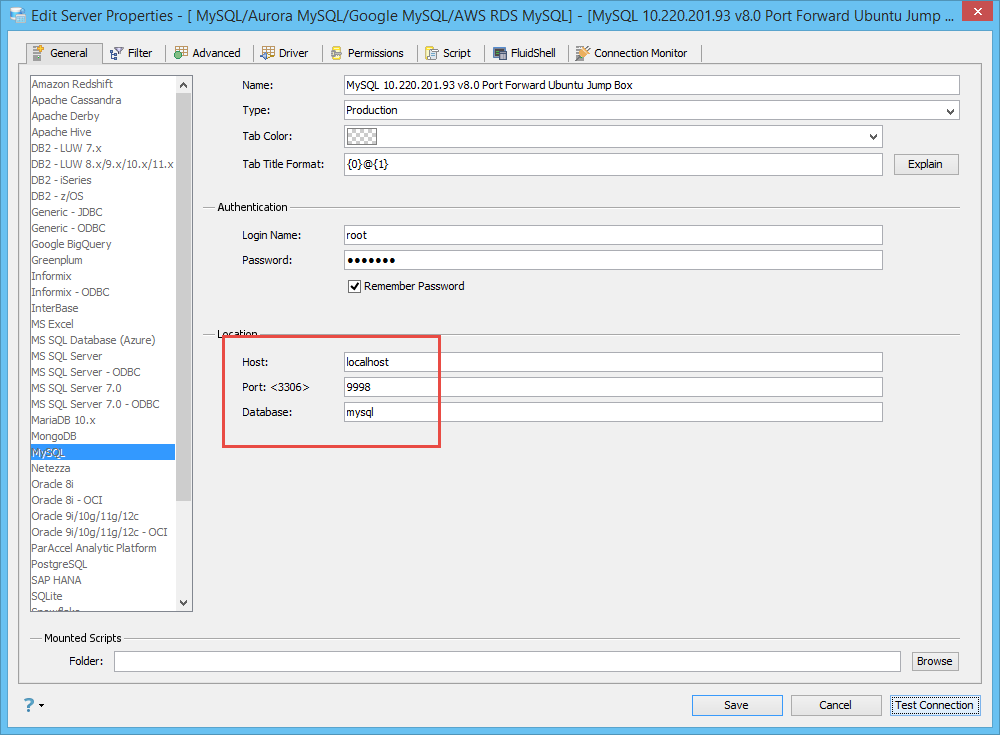
Task: Click the Script tab icon
Action: tap(431, 53)
